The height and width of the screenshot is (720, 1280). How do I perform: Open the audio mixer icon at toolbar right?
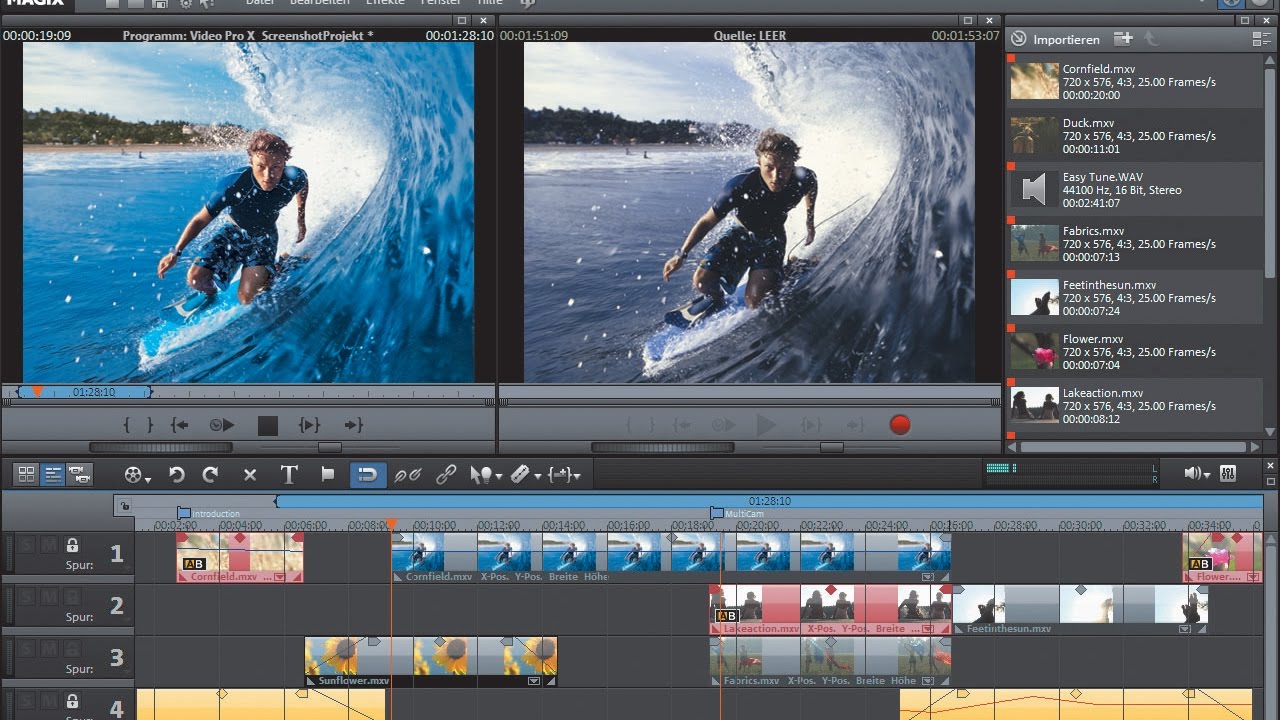click(1228, 474)
